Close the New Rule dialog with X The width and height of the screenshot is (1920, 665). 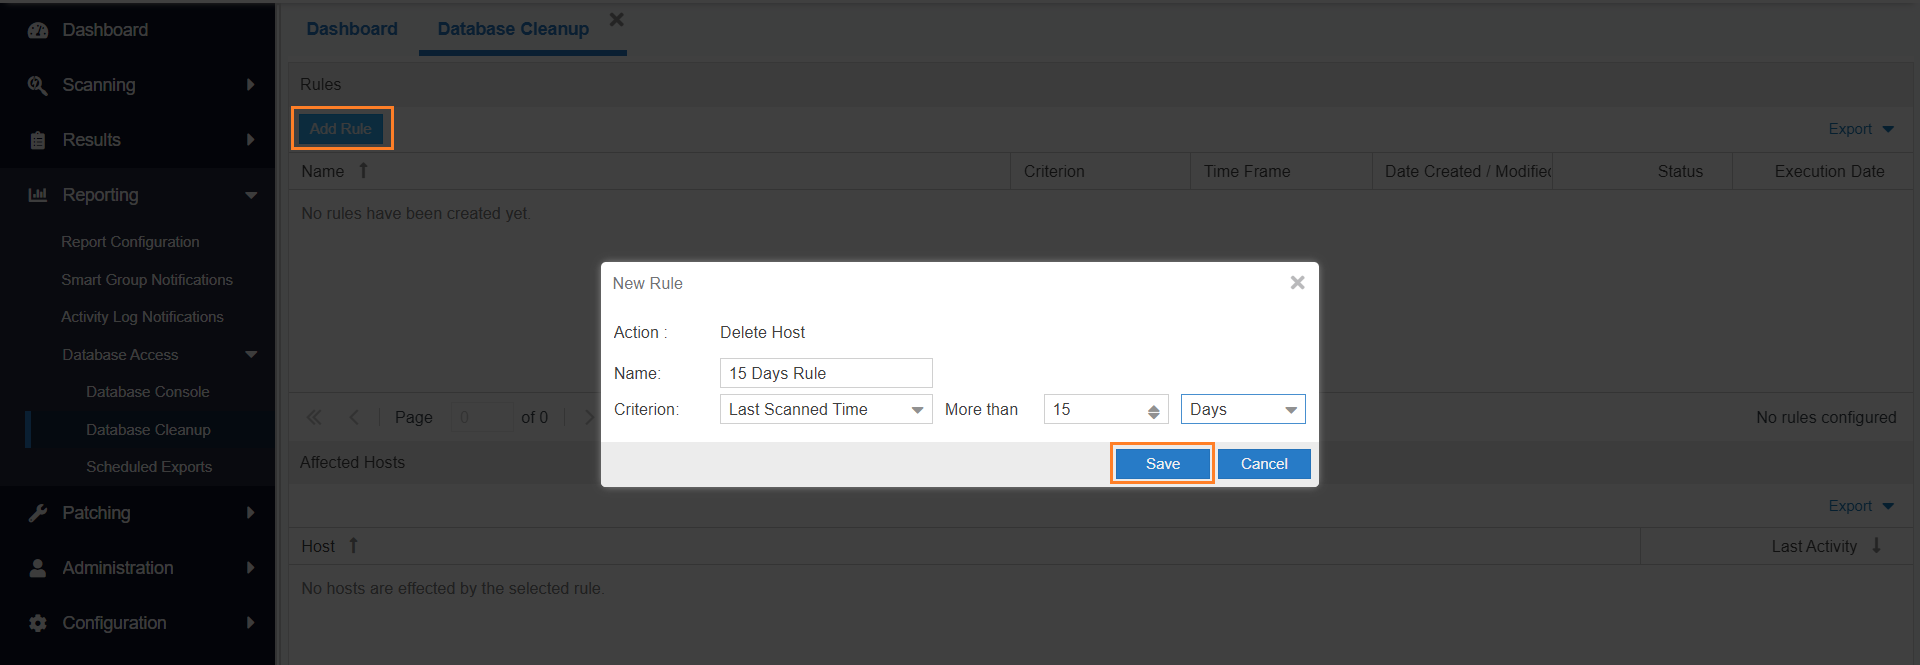[x=1297, y=283]
